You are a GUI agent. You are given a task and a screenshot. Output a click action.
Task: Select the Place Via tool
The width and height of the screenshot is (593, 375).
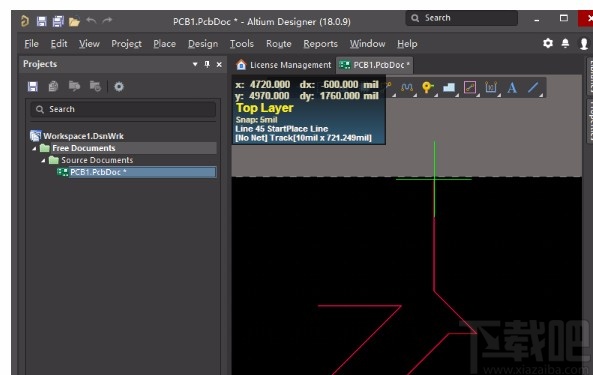point(427,88)
